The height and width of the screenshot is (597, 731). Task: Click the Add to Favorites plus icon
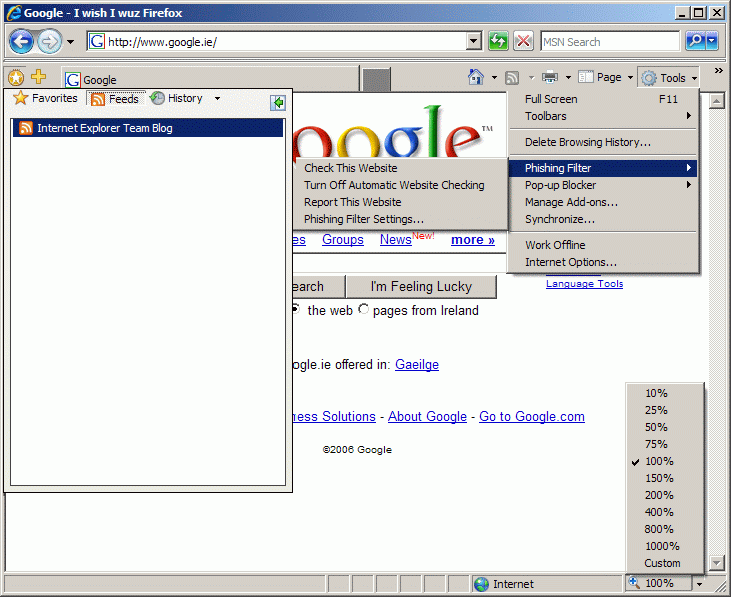(39, 77)
